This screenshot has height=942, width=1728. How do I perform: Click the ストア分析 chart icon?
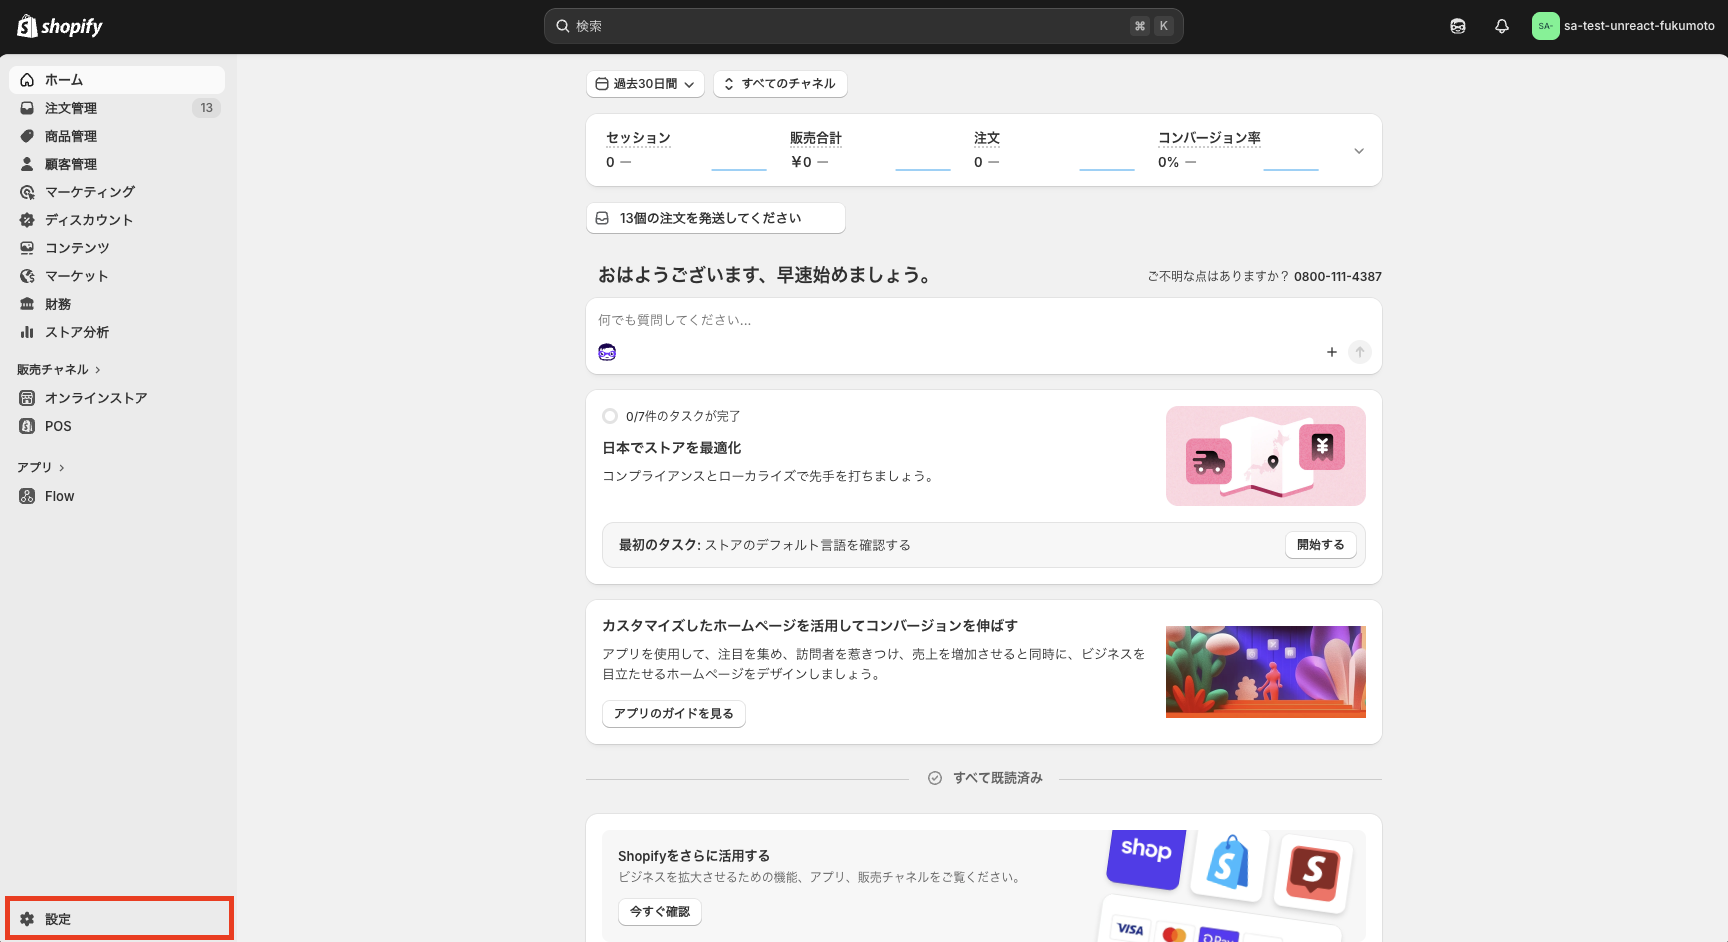click(27, 332)
